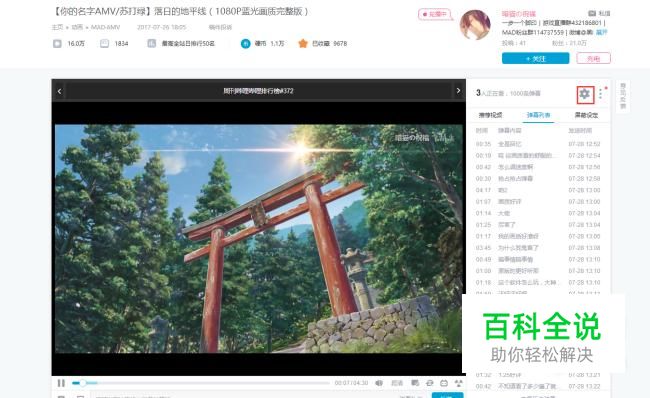Screen dimensions: 650x398
Task: Click the orange favorite star icon
Action: click(x=303, y=43)
